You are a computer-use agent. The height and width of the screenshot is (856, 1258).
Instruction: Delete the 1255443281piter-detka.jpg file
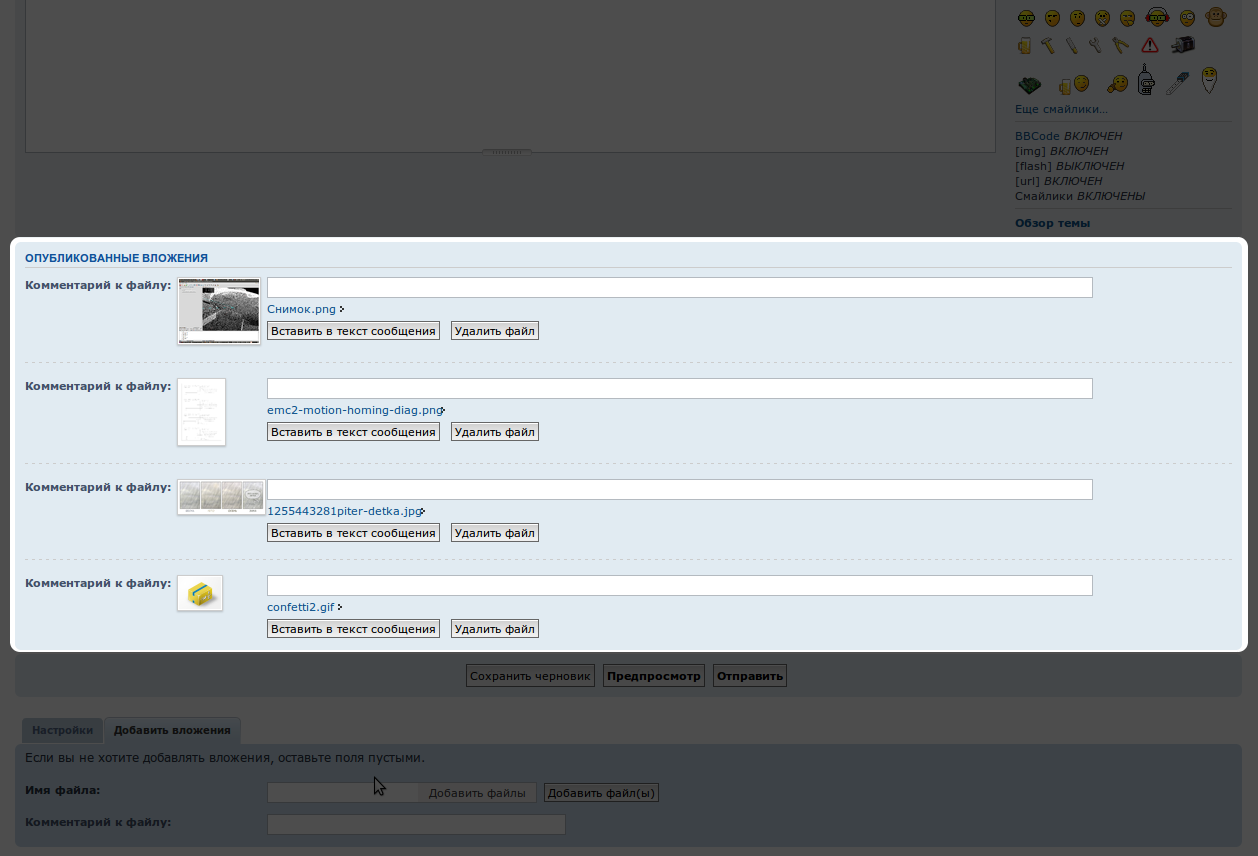click(495, 533)
